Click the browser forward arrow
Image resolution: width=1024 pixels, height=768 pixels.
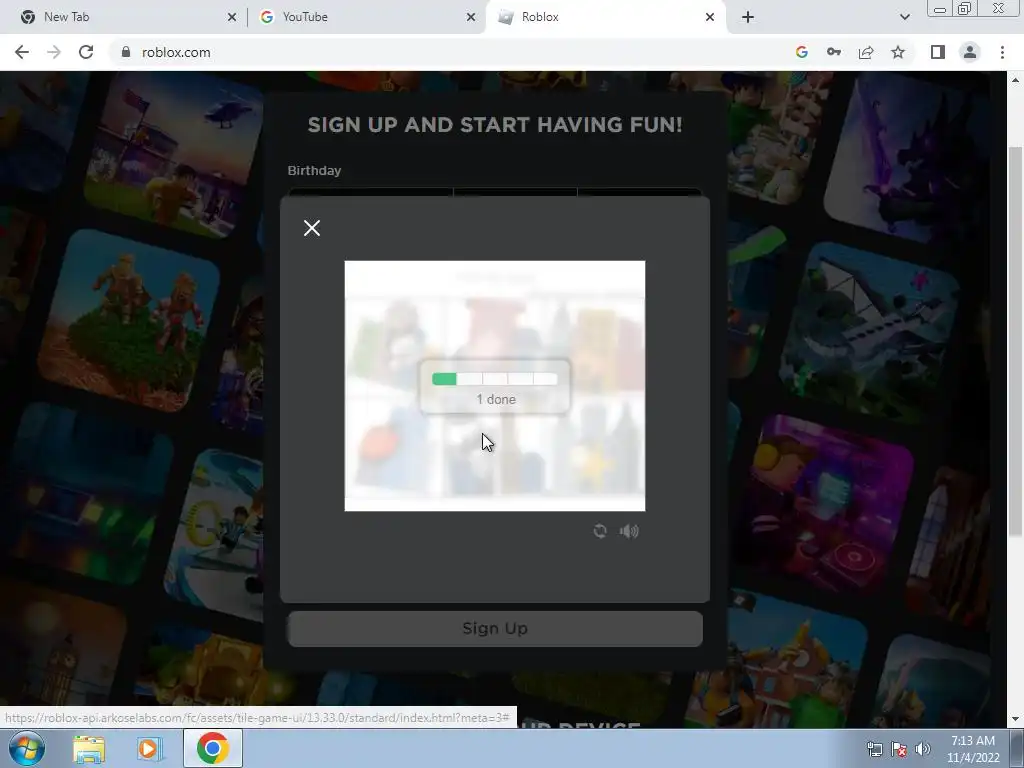click(54, 52)
